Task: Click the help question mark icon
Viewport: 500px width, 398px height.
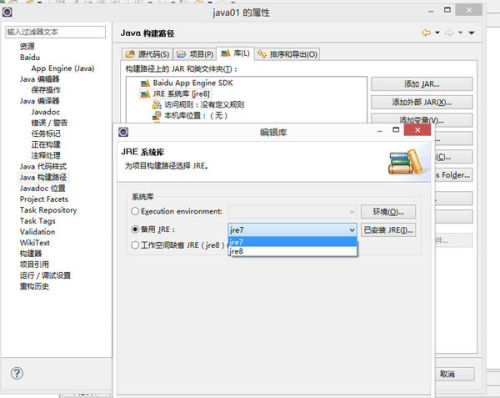Action: coord(17,373)
